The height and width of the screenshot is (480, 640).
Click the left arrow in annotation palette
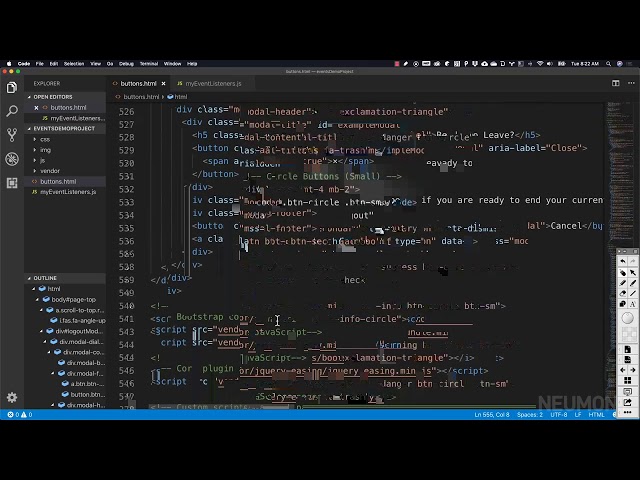pos(623,370)
